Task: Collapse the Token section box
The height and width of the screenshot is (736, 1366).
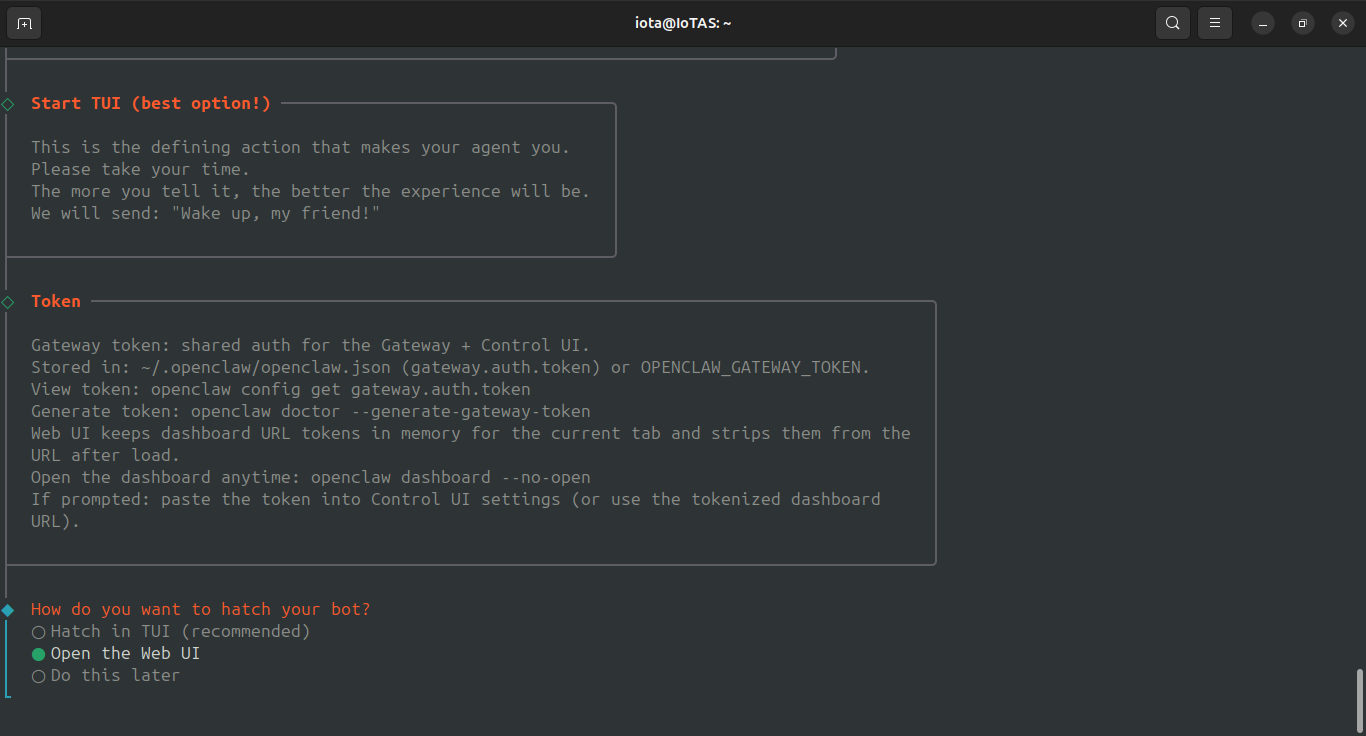Action: point(56,301)
